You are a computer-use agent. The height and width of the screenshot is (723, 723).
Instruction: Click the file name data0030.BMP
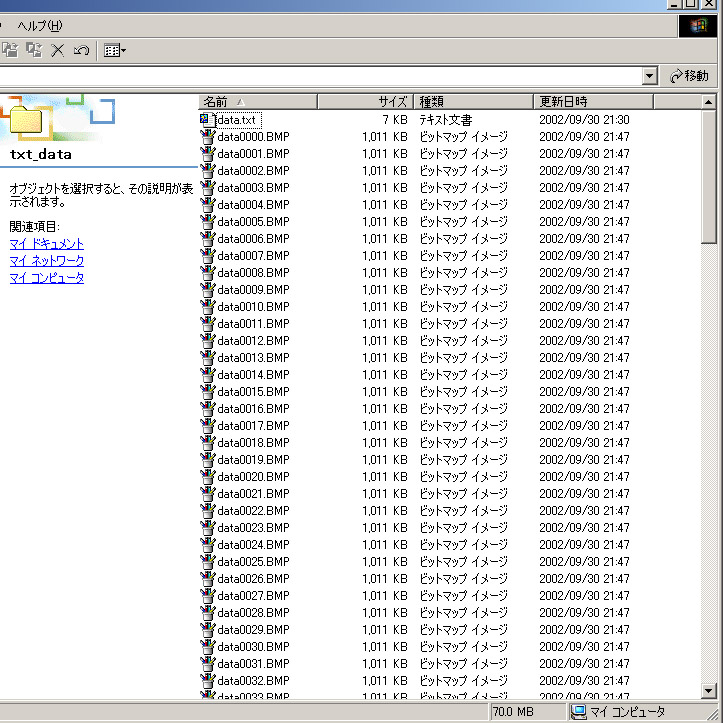[x=253, y=646]
